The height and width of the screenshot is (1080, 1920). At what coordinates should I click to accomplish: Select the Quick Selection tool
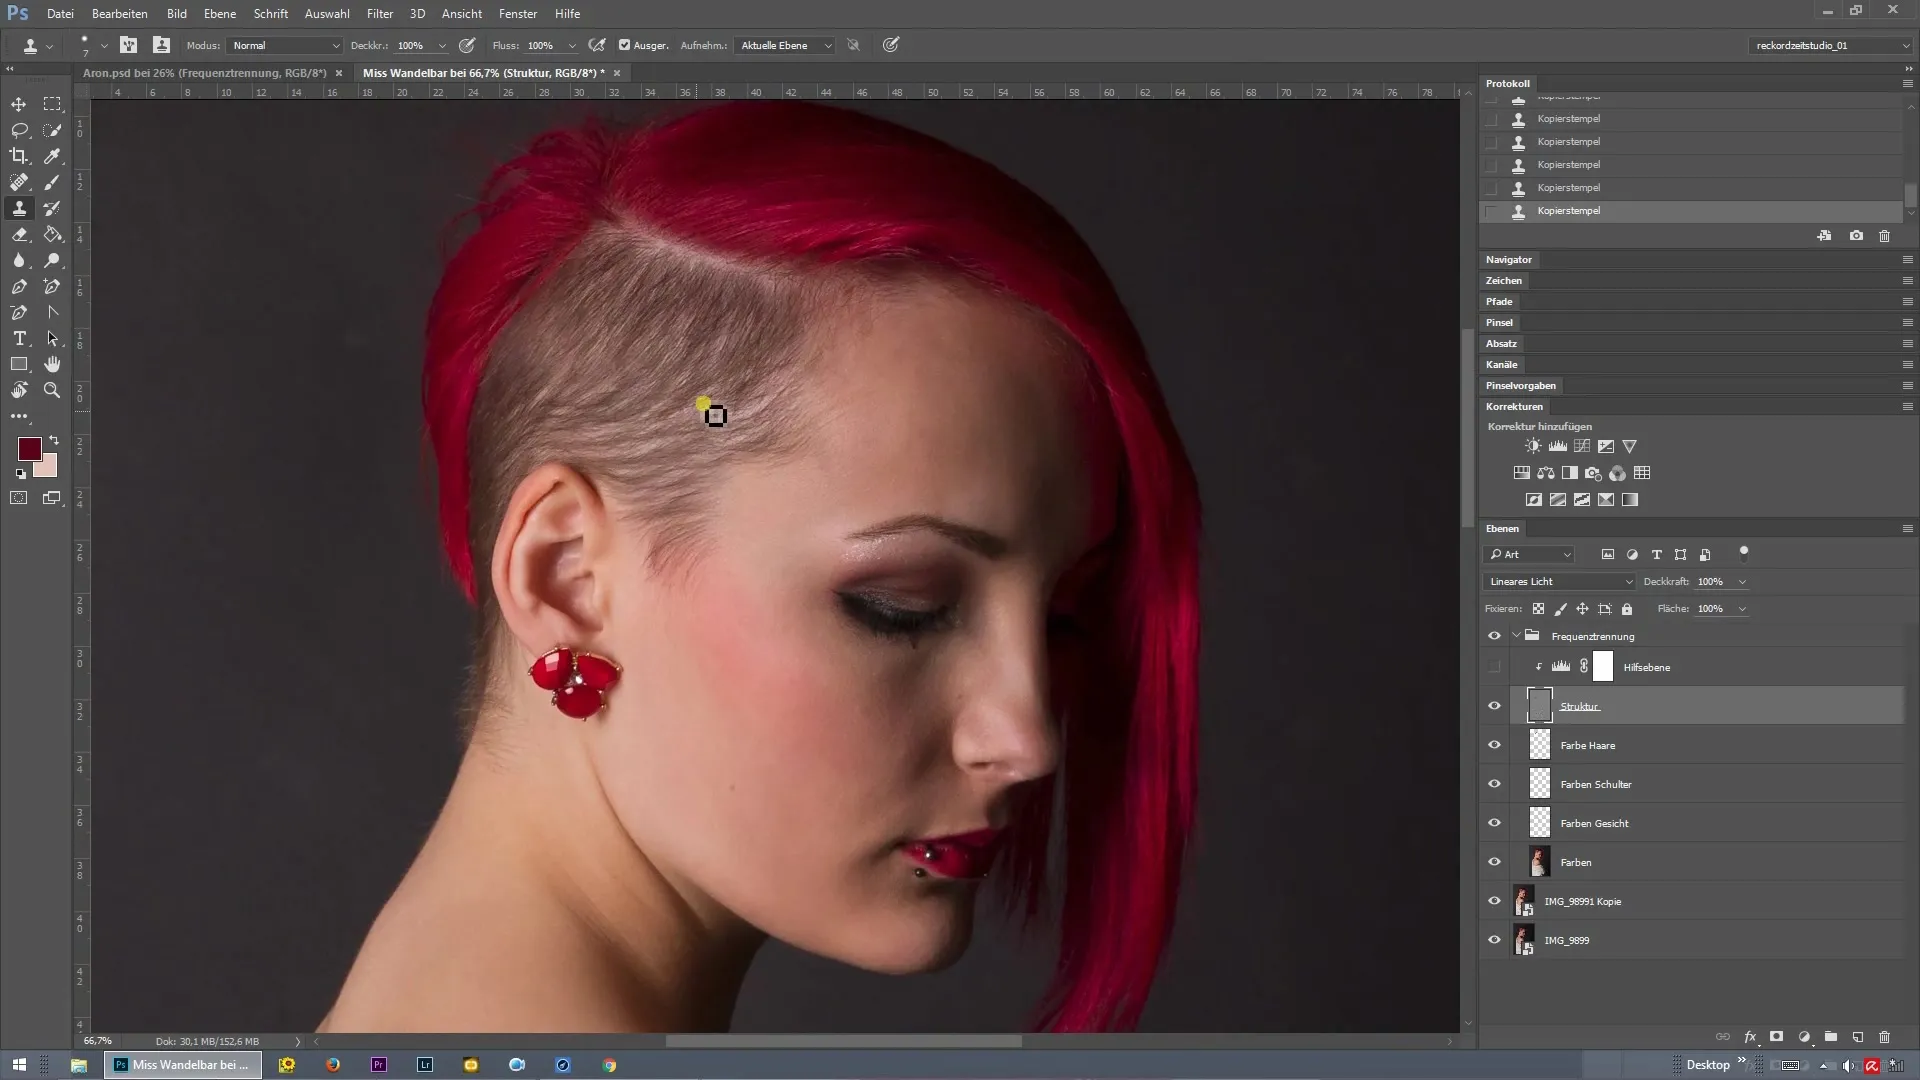click(x=52, y=130)
